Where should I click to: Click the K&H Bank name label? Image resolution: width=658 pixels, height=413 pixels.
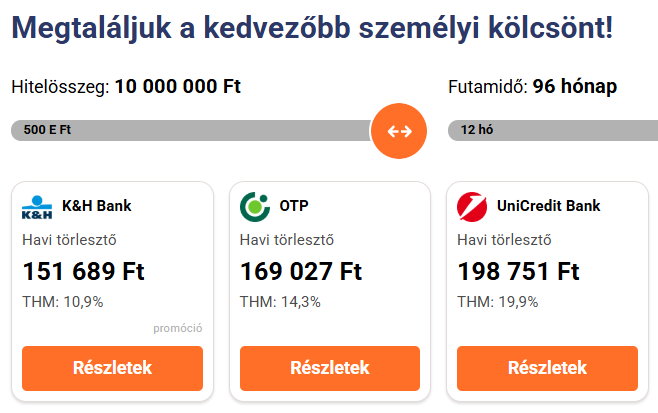[97, 206]
